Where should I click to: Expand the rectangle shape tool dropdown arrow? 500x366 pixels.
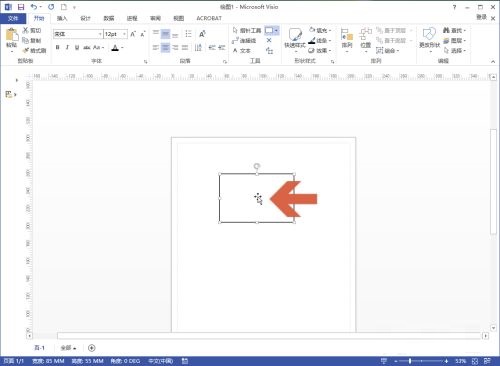click(276, 31)
